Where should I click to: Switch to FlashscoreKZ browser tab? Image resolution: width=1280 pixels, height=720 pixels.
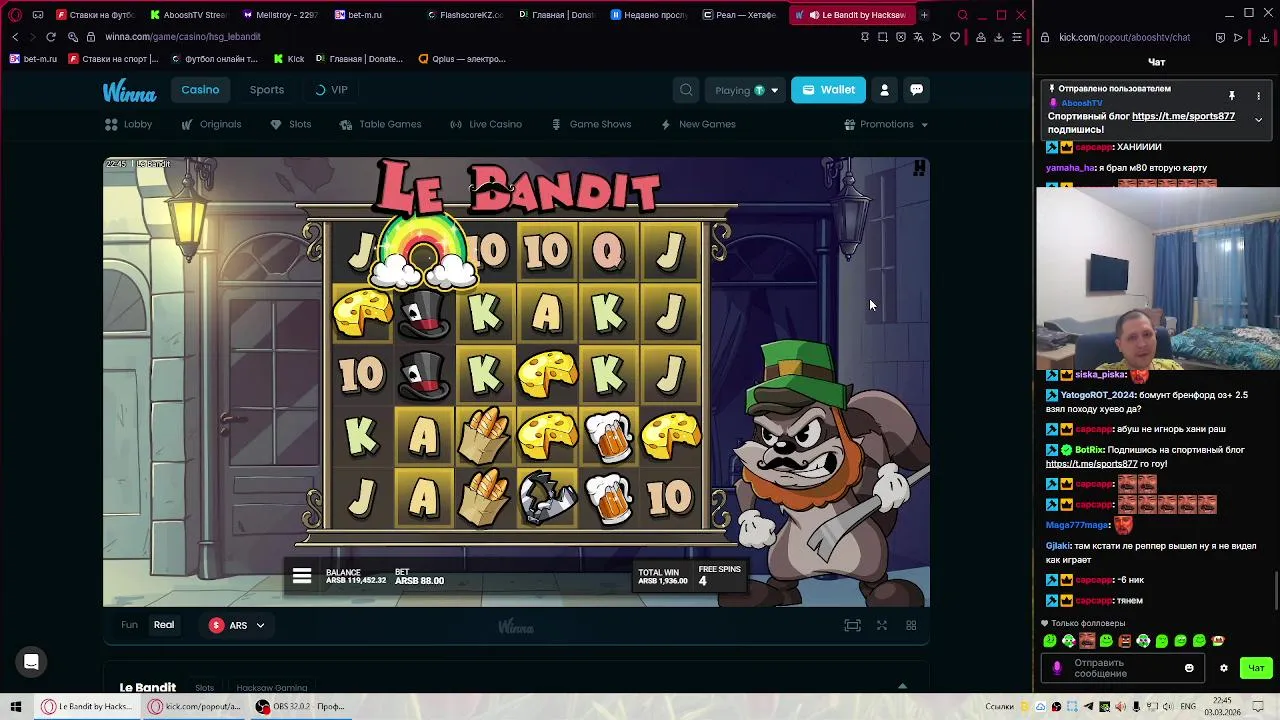[x=464, y=15]
